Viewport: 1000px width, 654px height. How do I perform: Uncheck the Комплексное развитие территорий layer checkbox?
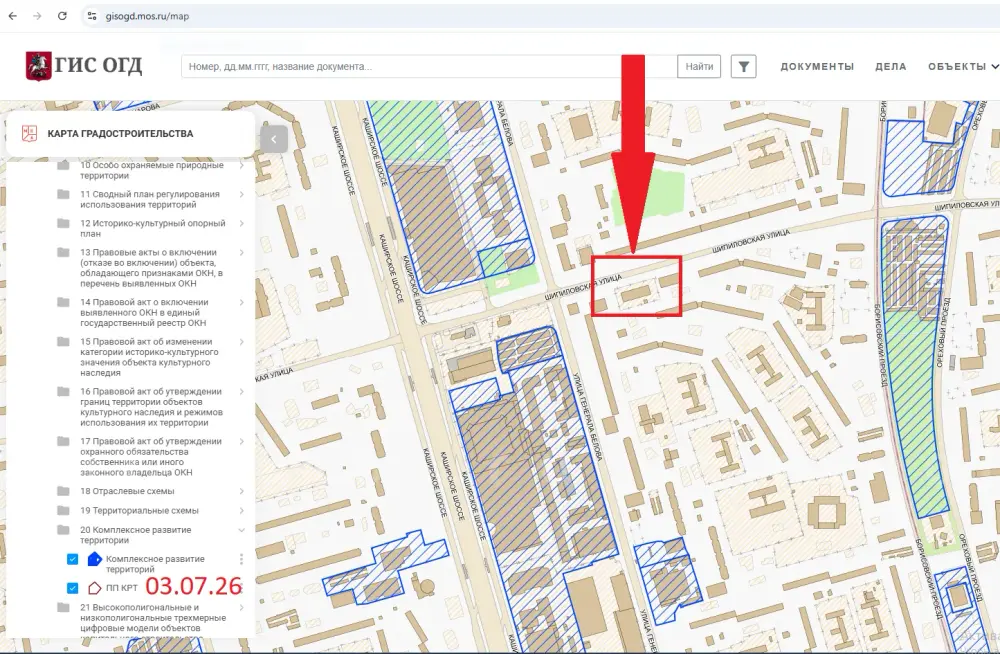coord(73,559)
